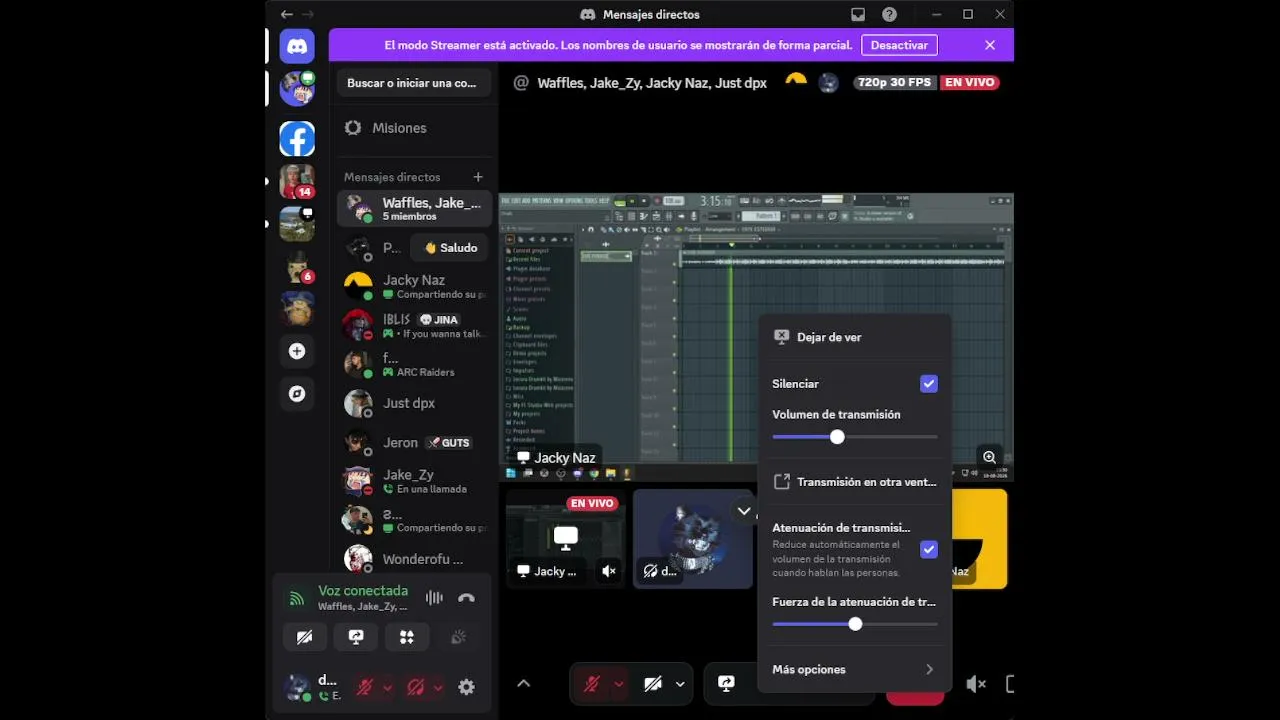Open the DM showing ARC Raiders
1280x720 pixels.
(x=414, y=364)
